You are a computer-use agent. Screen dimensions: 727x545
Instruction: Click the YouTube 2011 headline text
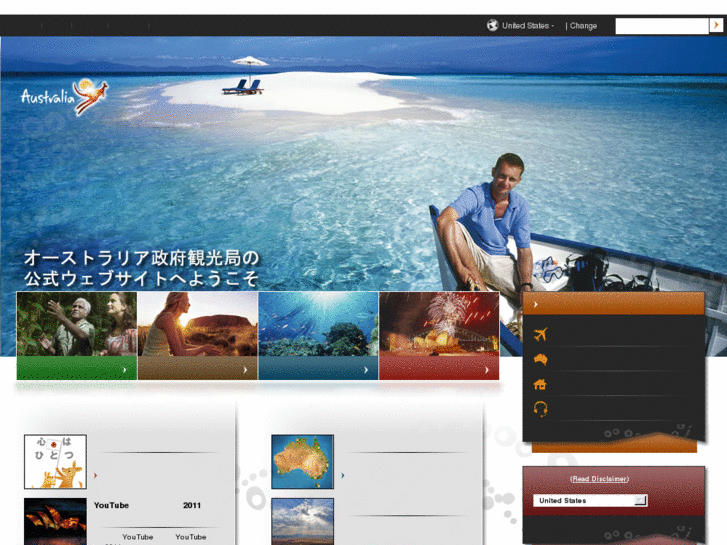pos(147,505)
